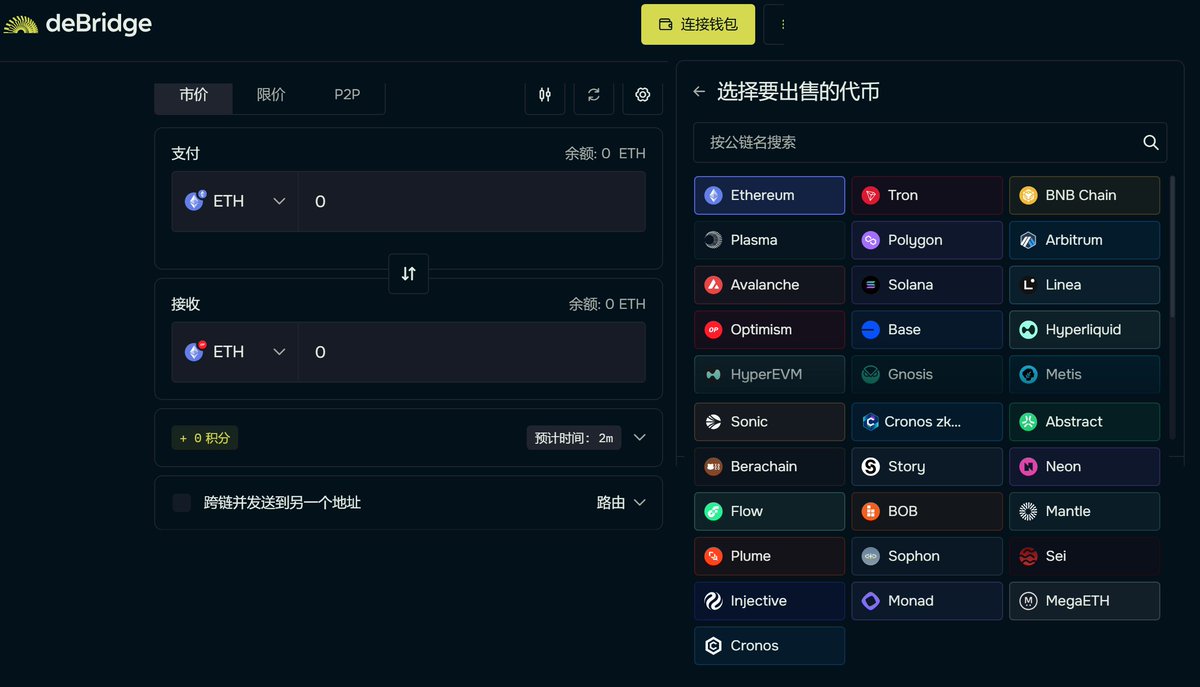Screen dimensions: 1200x687
Task: Click the 连接钱包 button
Action: tap(698, 24)
